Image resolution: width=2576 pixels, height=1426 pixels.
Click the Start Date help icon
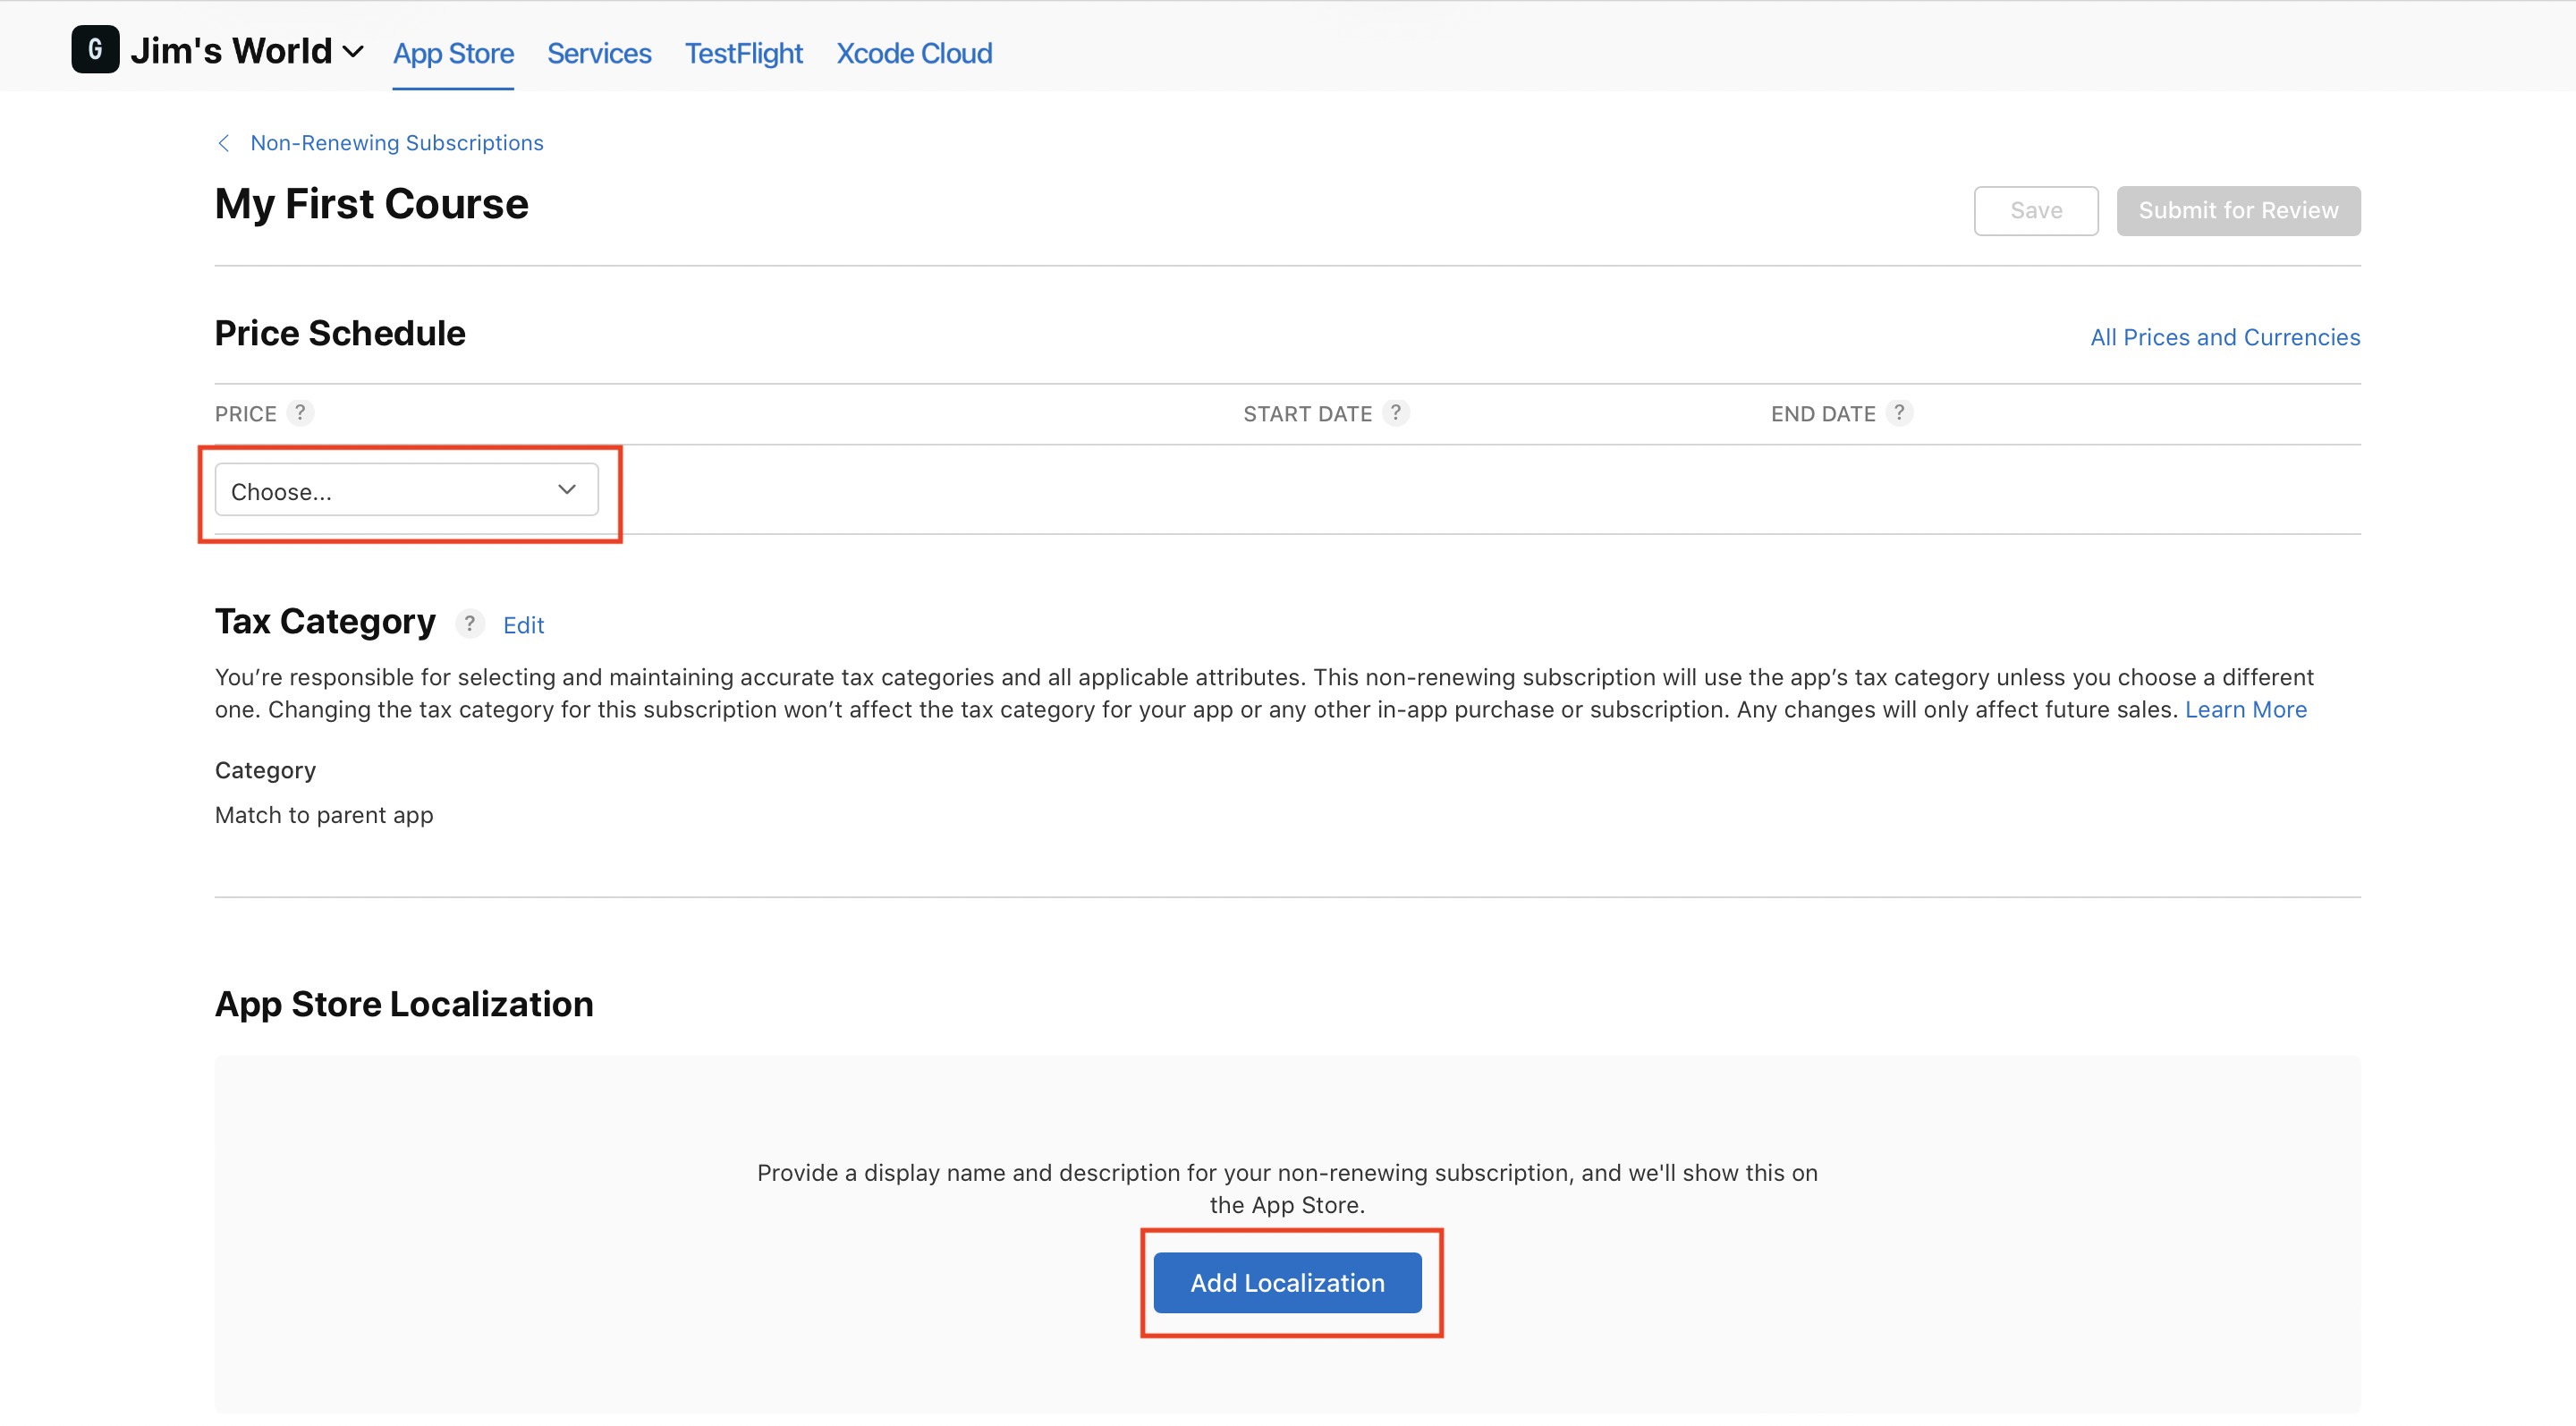pos(1396,412)
